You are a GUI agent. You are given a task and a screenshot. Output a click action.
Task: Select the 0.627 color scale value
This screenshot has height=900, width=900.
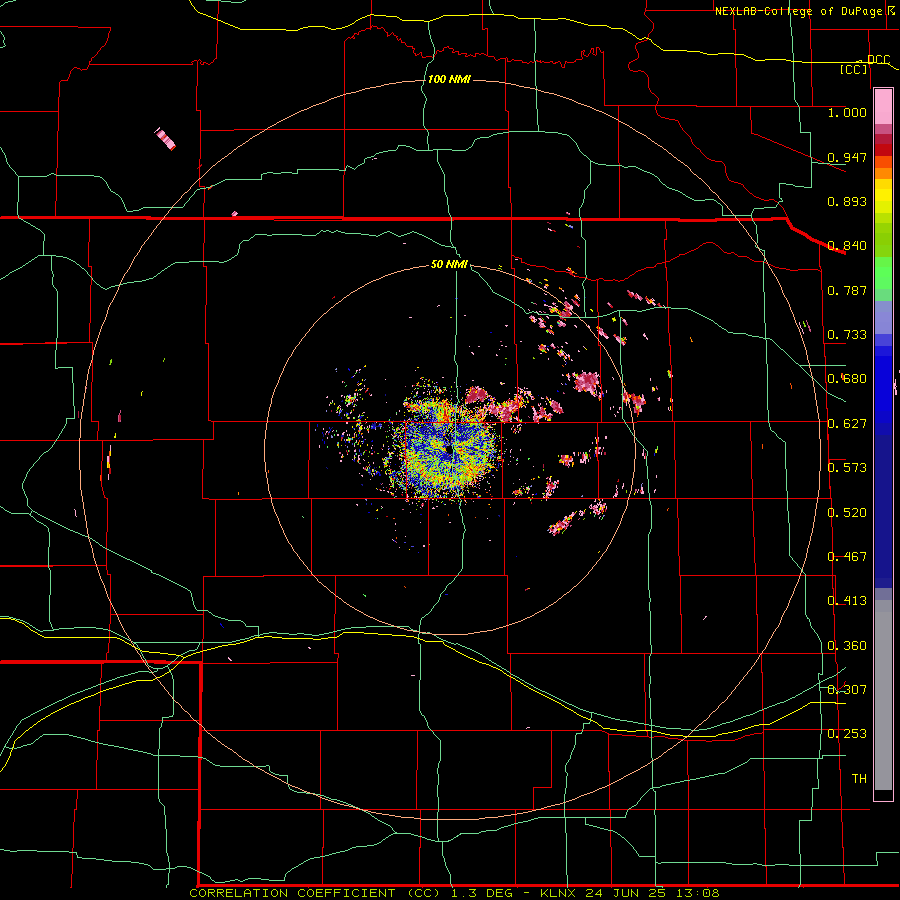[x=847, y=424]
